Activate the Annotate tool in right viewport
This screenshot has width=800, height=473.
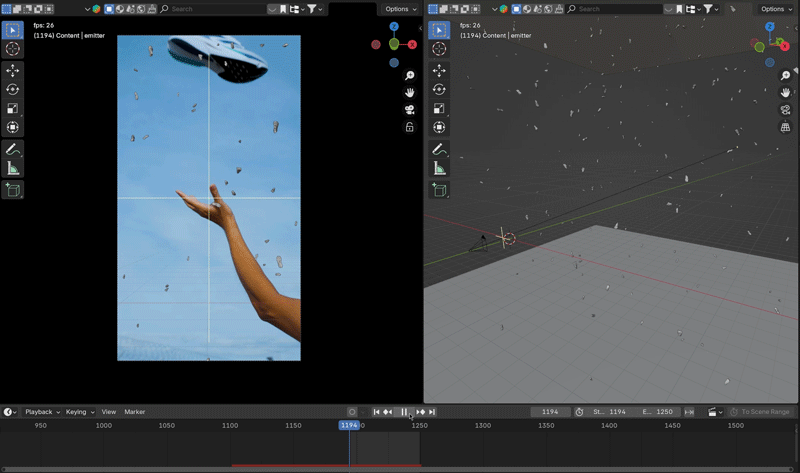coord(439,149)
